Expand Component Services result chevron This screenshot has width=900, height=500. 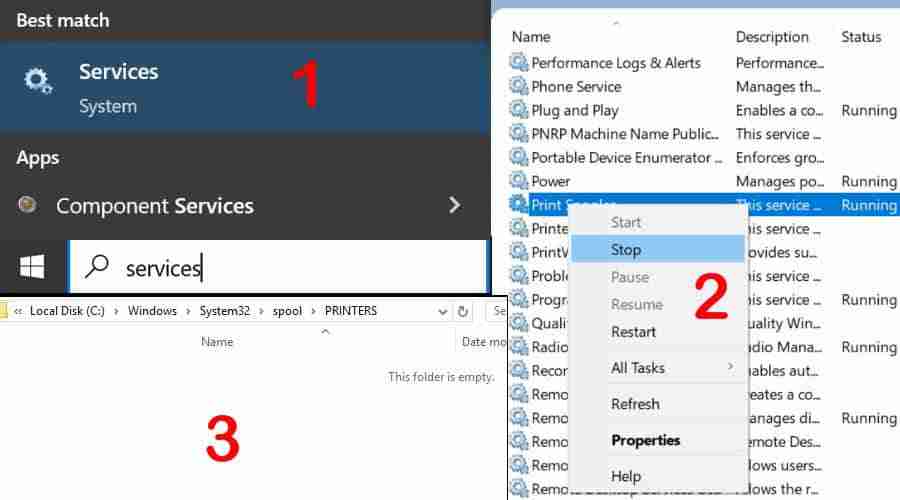click(454, 205)
